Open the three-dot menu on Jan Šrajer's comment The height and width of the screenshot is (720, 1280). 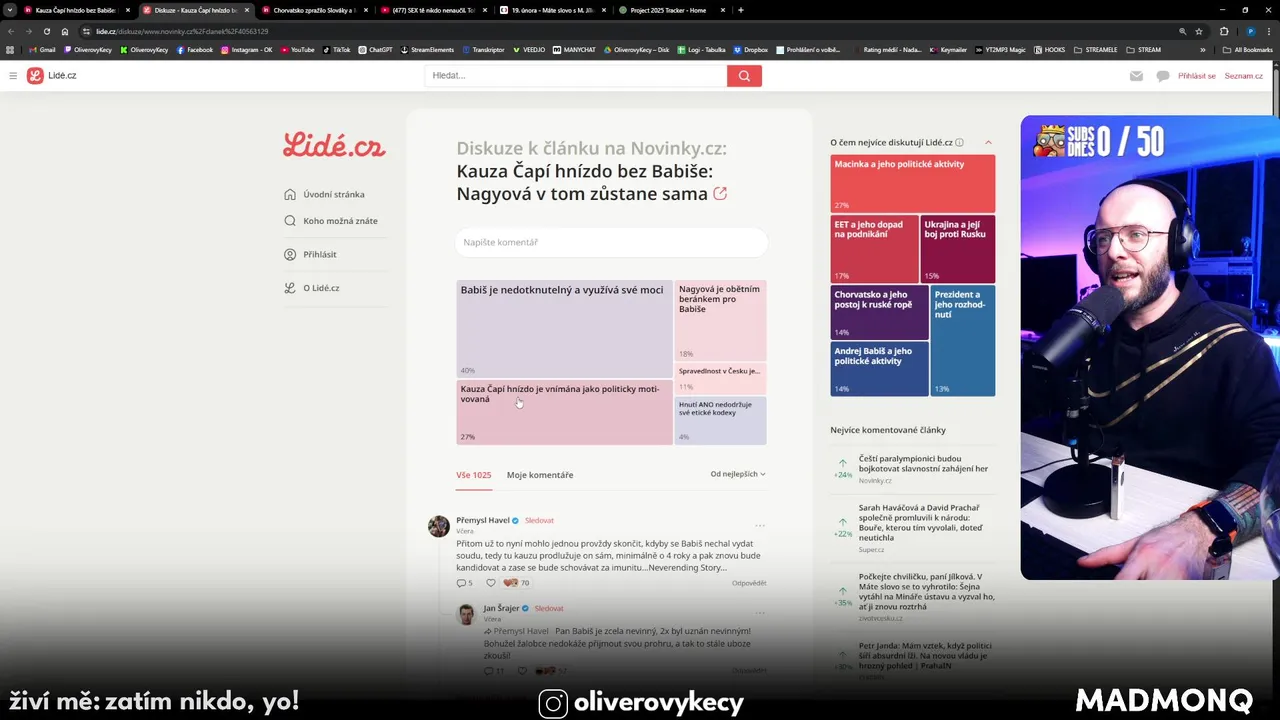click(760, 613)
